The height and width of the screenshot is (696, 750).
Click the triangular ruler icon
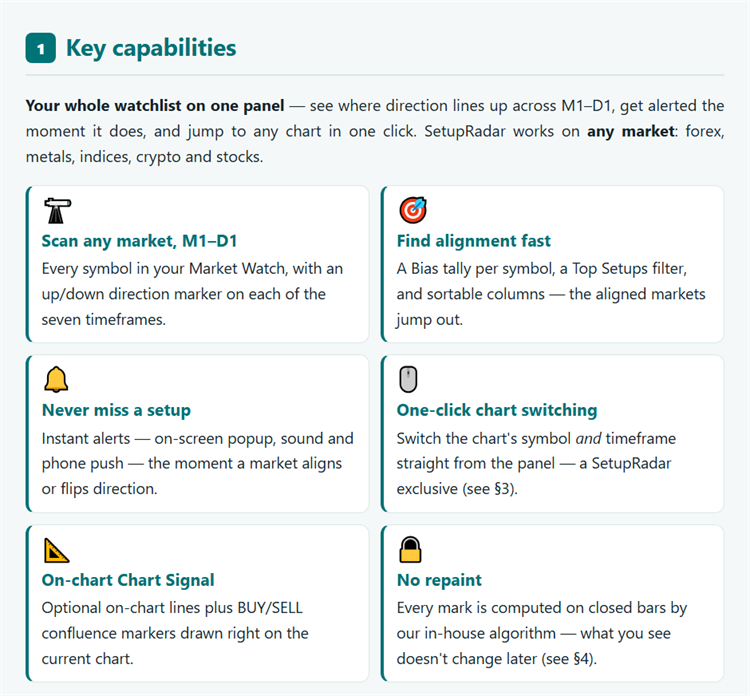(56, 550)
